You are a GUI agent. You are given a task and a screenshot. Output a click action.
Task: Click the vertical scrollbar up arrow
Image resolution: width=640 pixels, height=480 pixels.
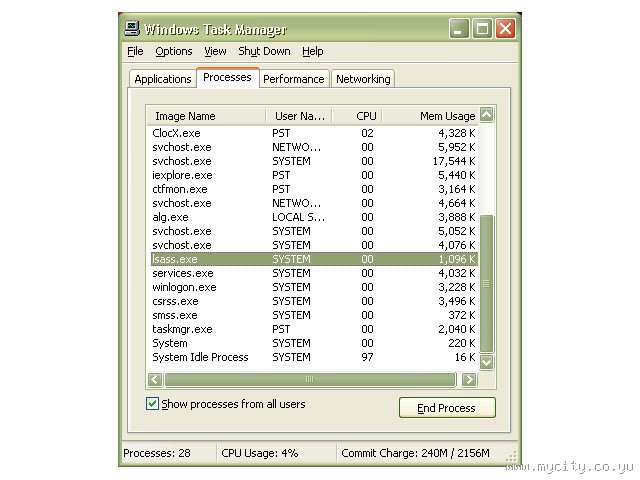(x=486, y=115)
